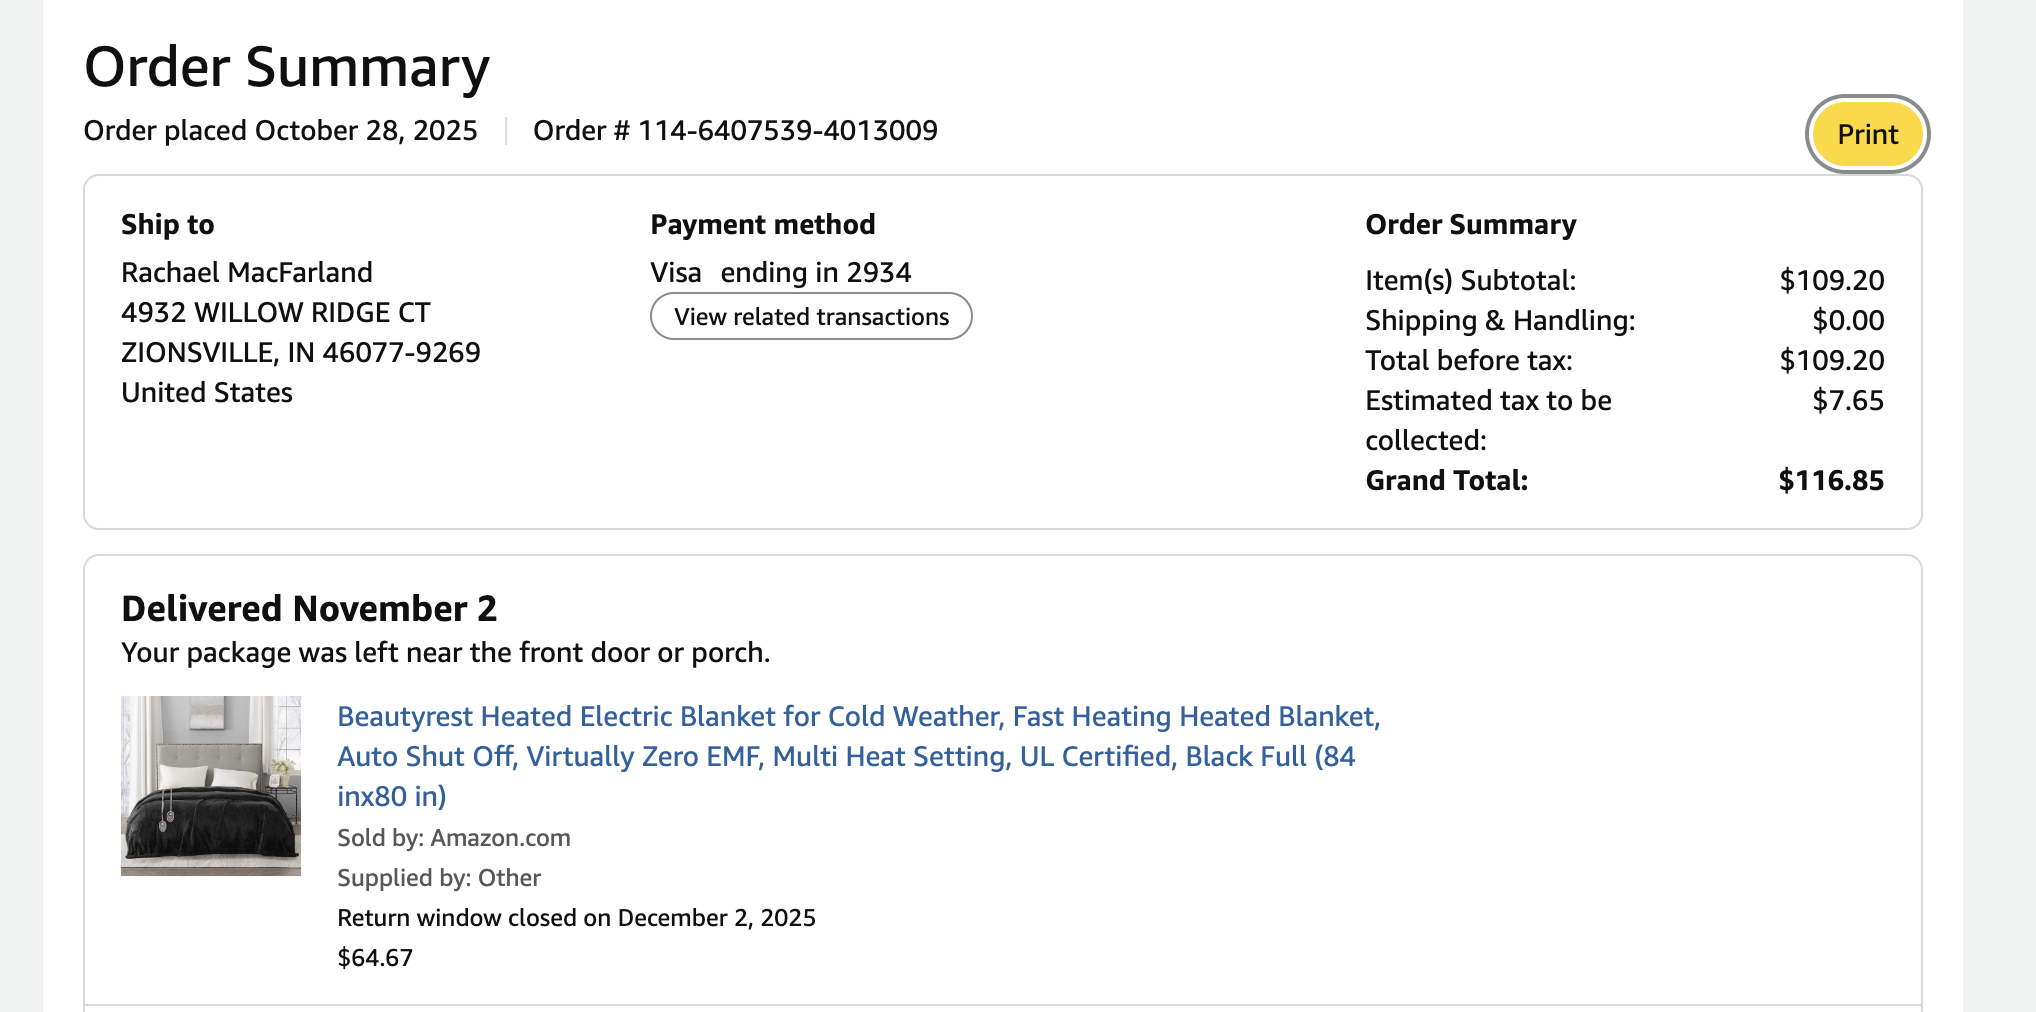Click the Order placed October 28, 2025 text
The image size is (2036, 1012).
point(280,130)
